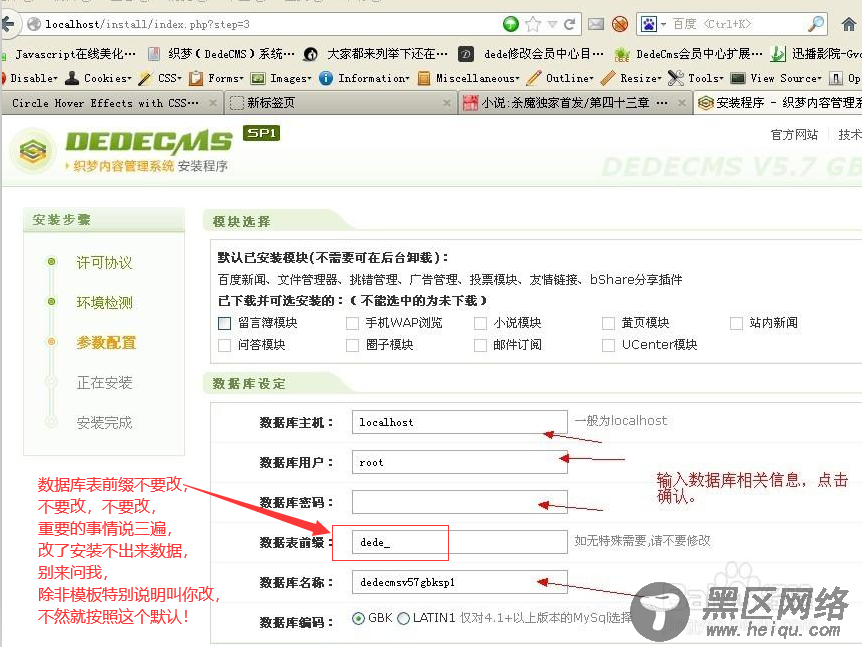Open the Tools developer toolbar menu

pyautogui.click(x=696, y=78)
